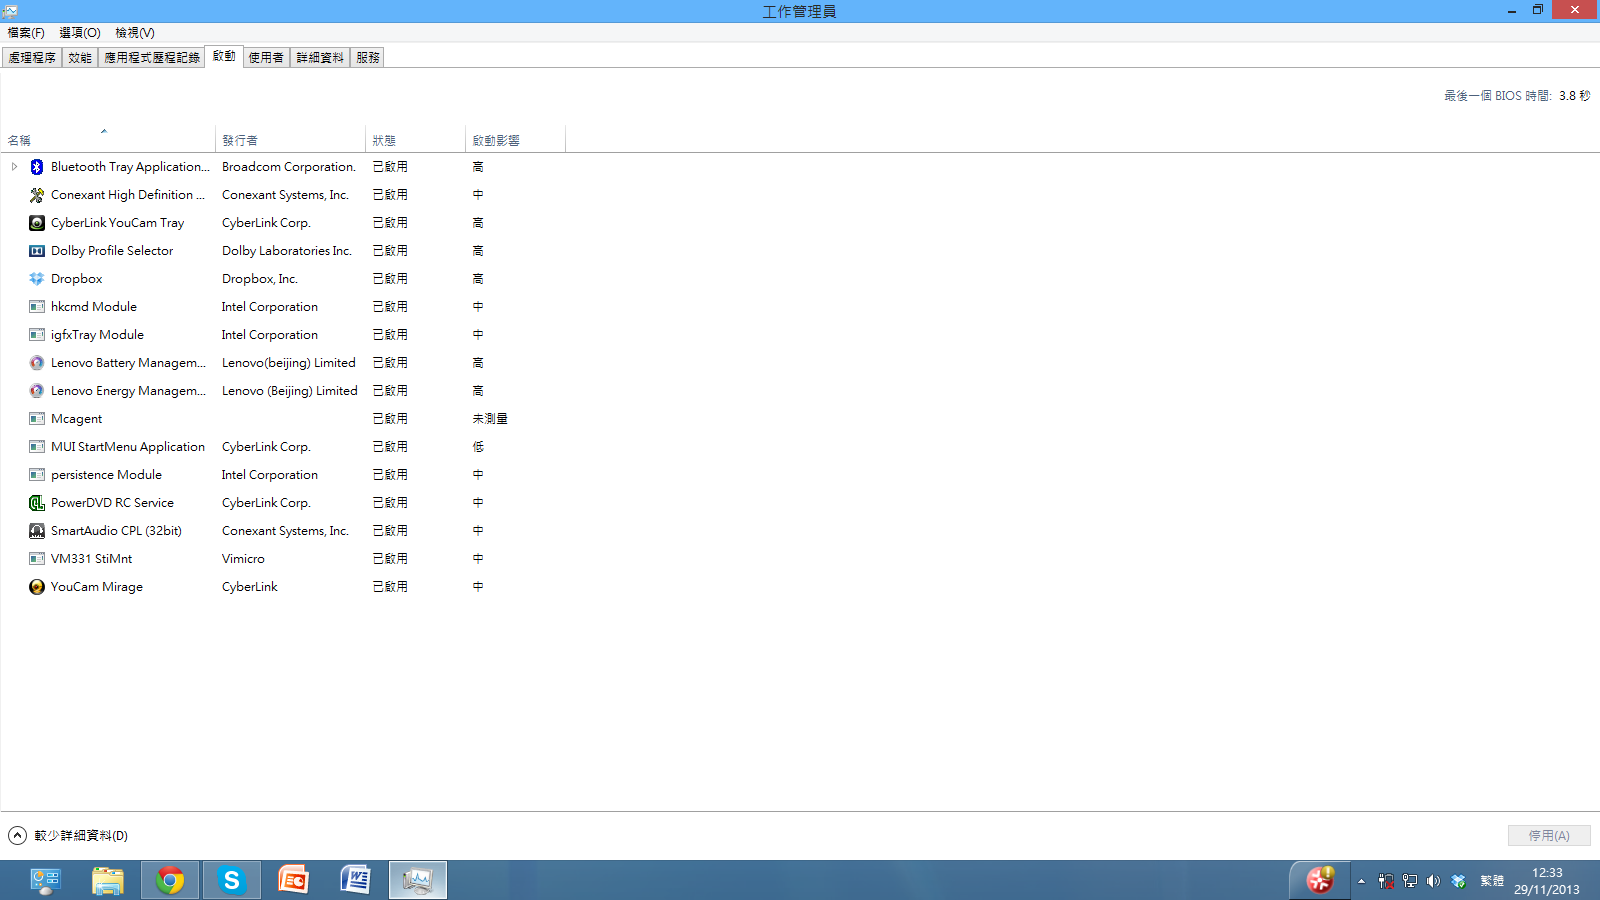Click the MUI StartMenu Application icon

point(37,447)
